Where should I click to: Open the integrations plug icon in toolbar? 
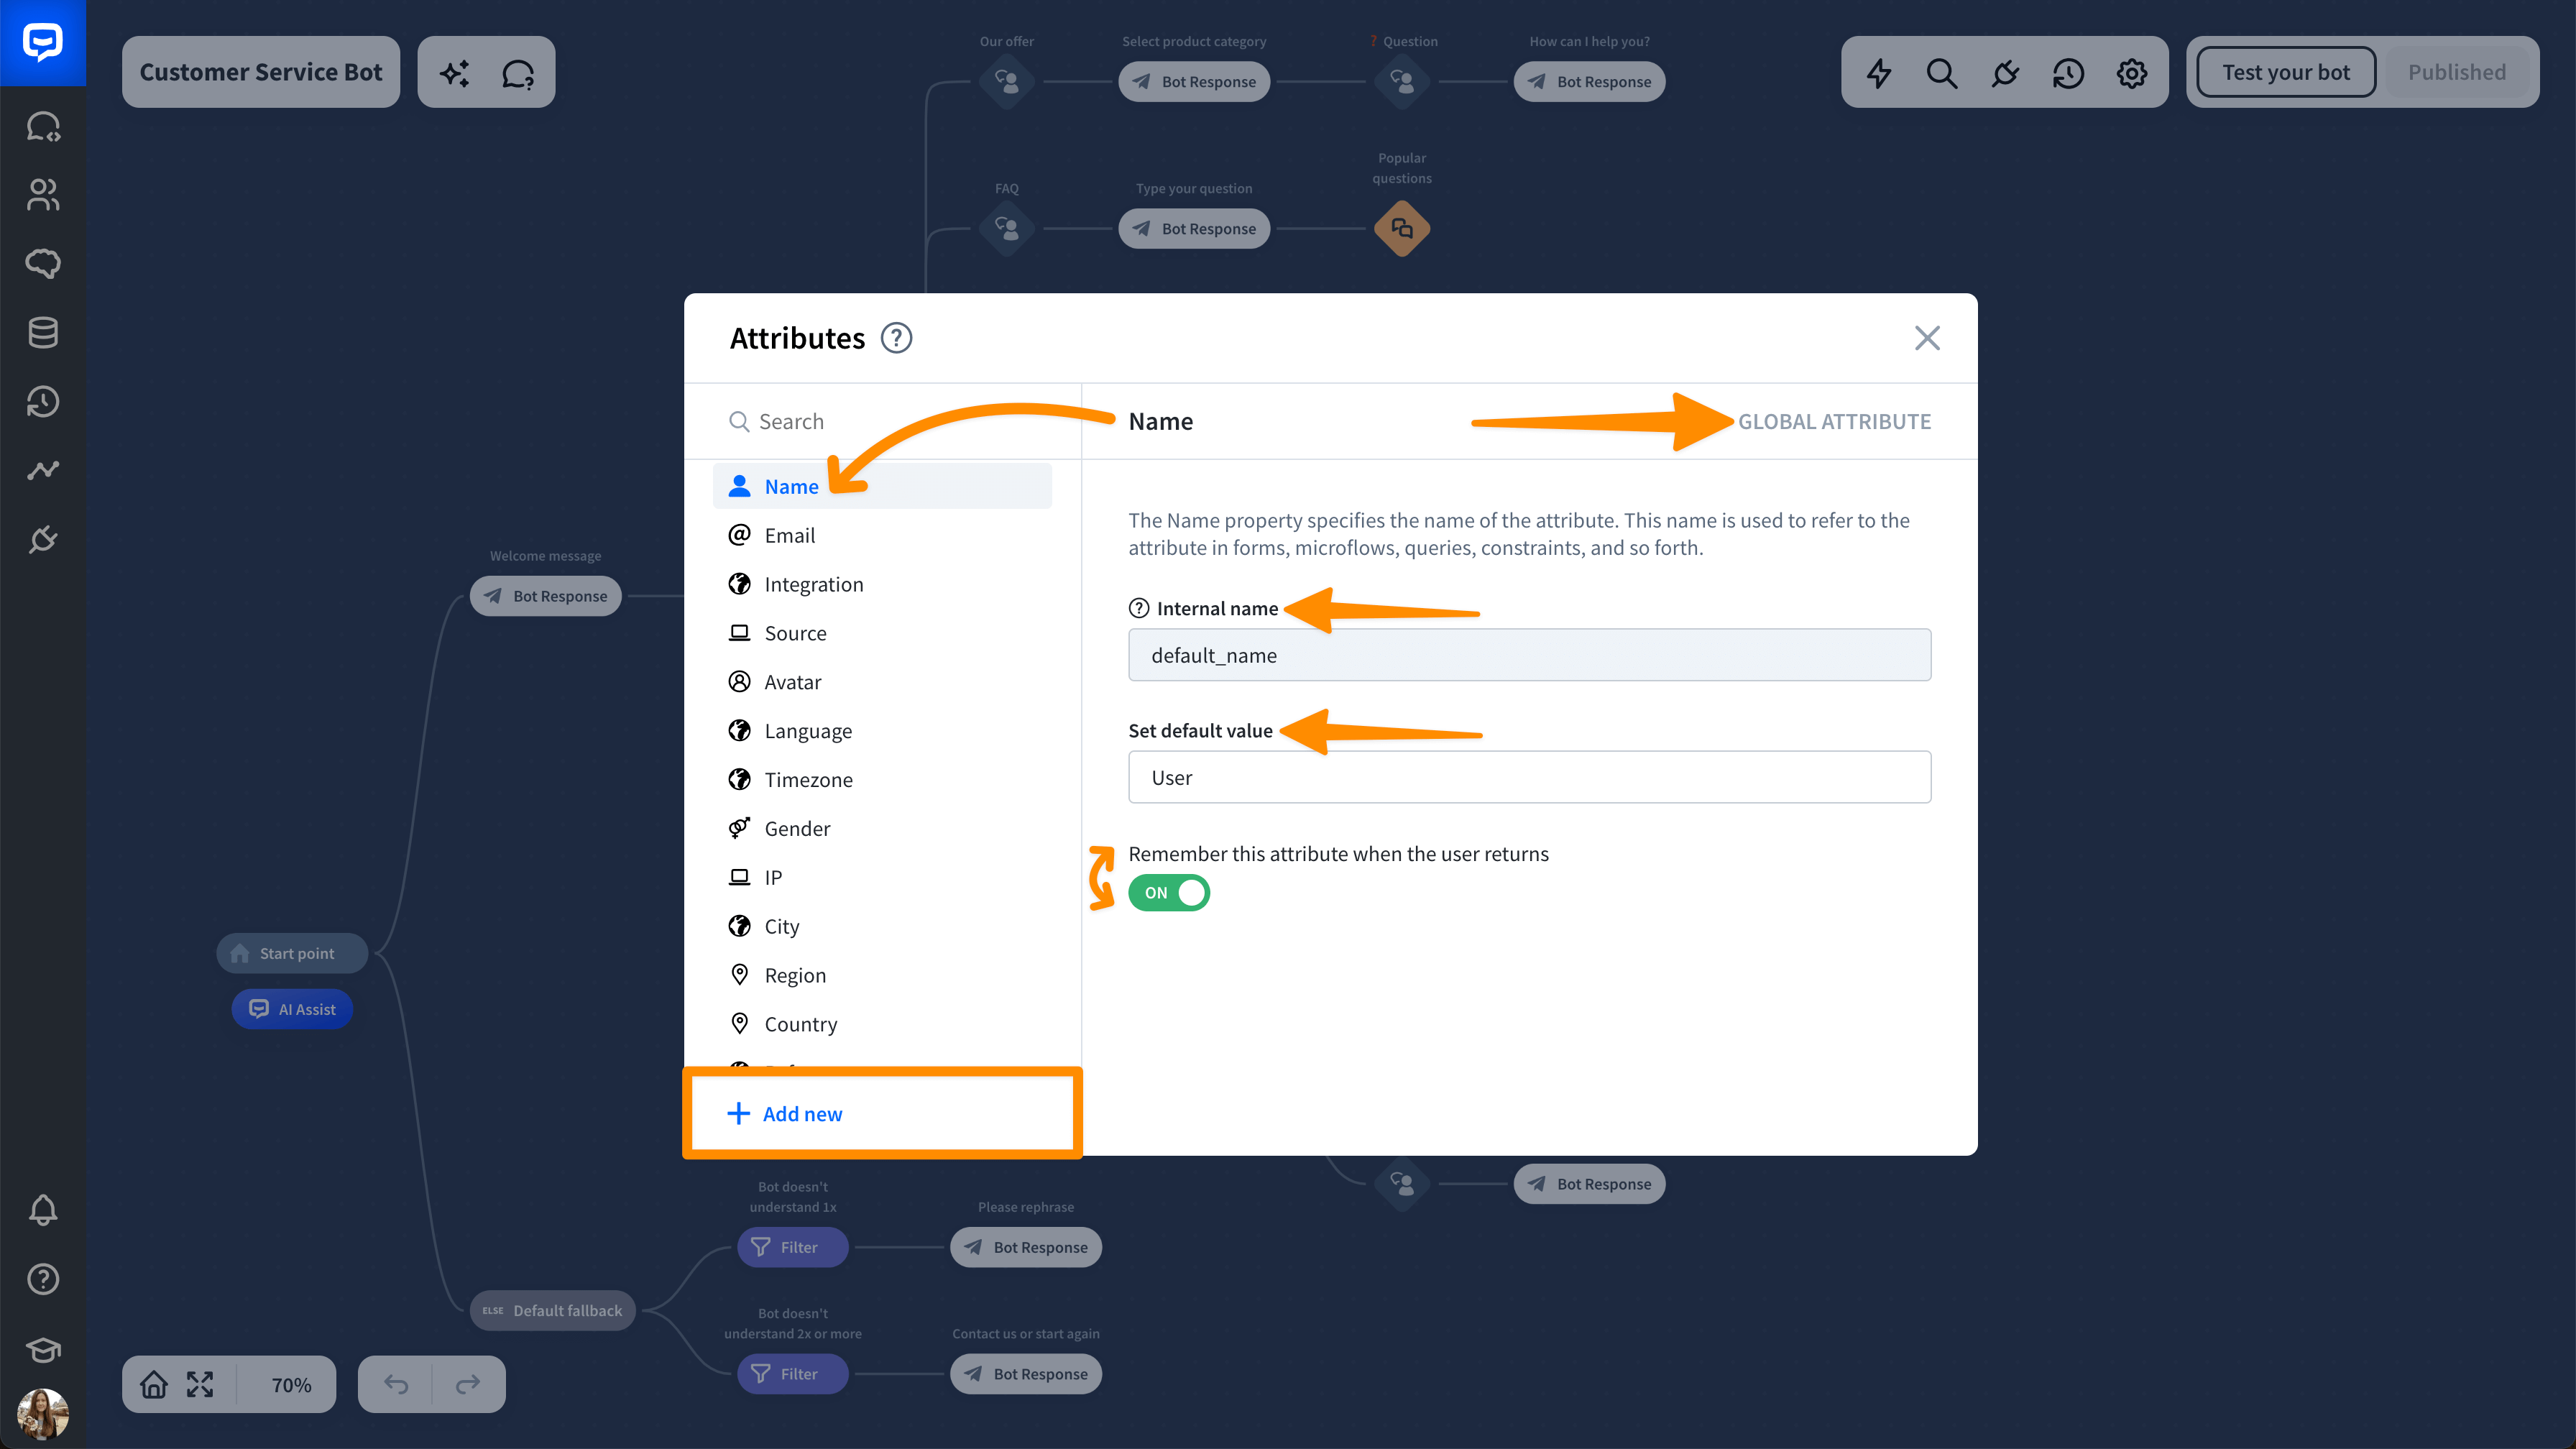pyautogui.click(x=2005, y=73)
